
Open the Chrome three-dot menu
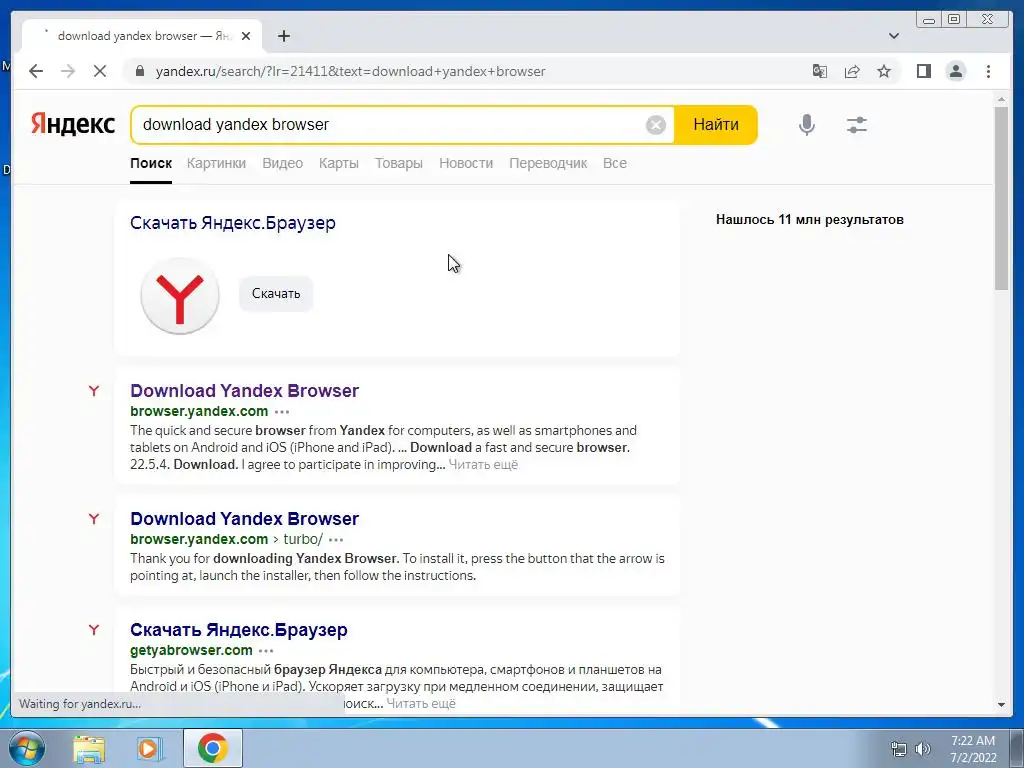point(988,71)
